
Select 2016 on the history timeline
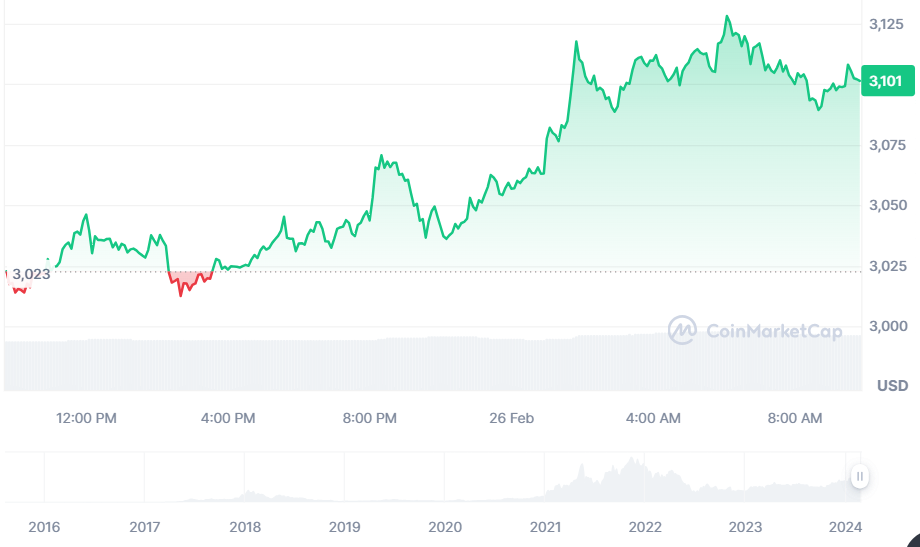pos(44,527)
